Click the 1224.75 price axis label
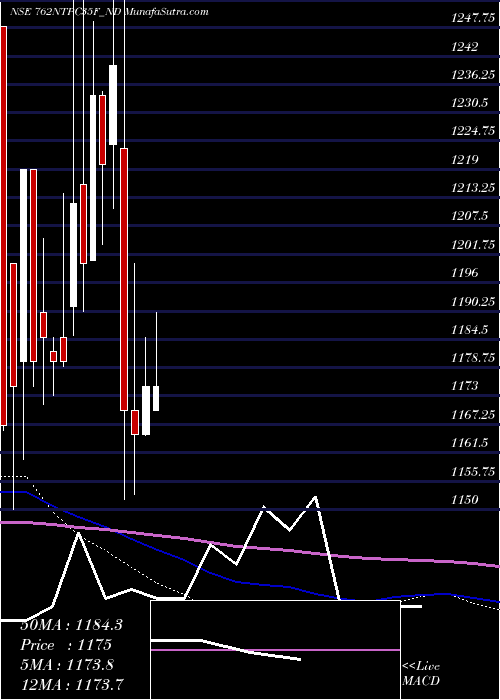 coord(473,131)
